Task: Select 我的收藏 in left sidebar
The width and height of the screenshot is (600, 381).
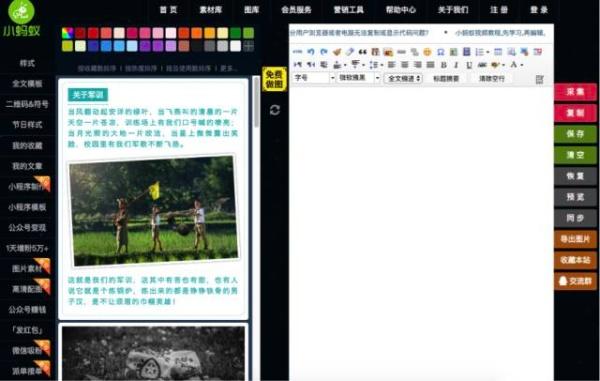Action: 27,146
